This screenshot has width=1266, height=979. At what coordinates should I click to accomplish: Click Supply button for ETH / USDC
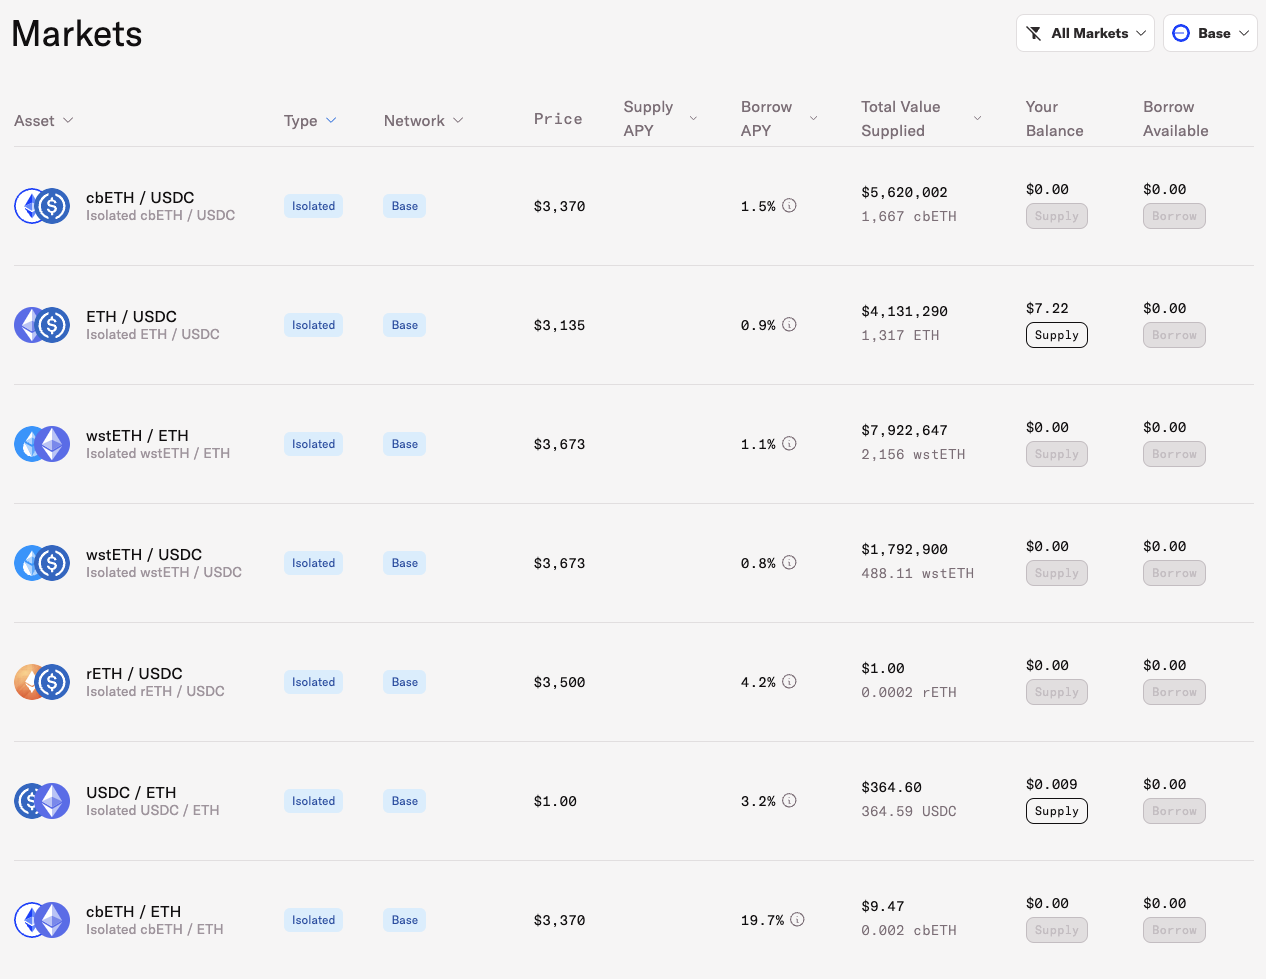(x=1056, y=335)
